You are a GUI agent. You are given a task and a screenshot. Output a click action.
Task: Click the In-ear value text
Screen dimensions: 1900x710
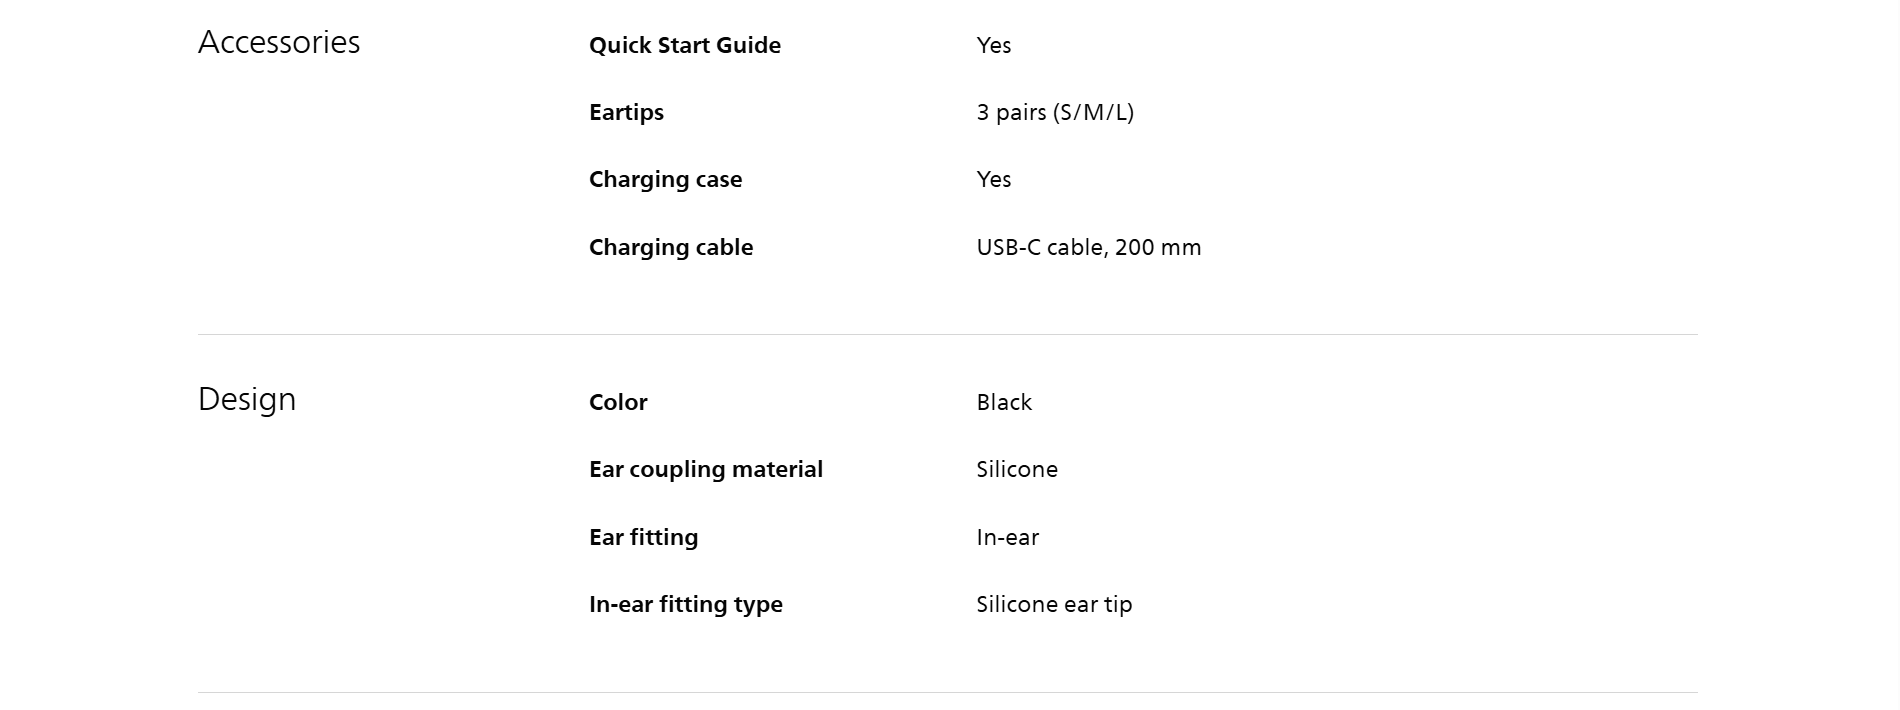(x=1007, y=537)
